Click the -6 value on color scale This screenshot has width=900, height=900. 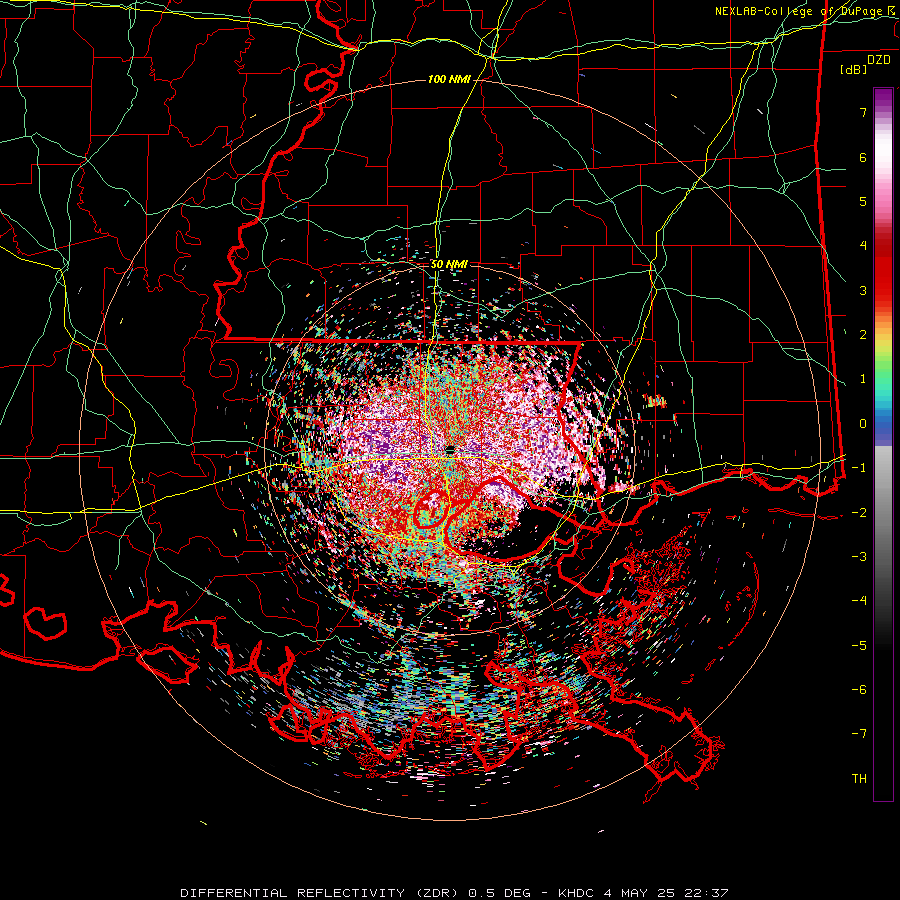(859, 689)
